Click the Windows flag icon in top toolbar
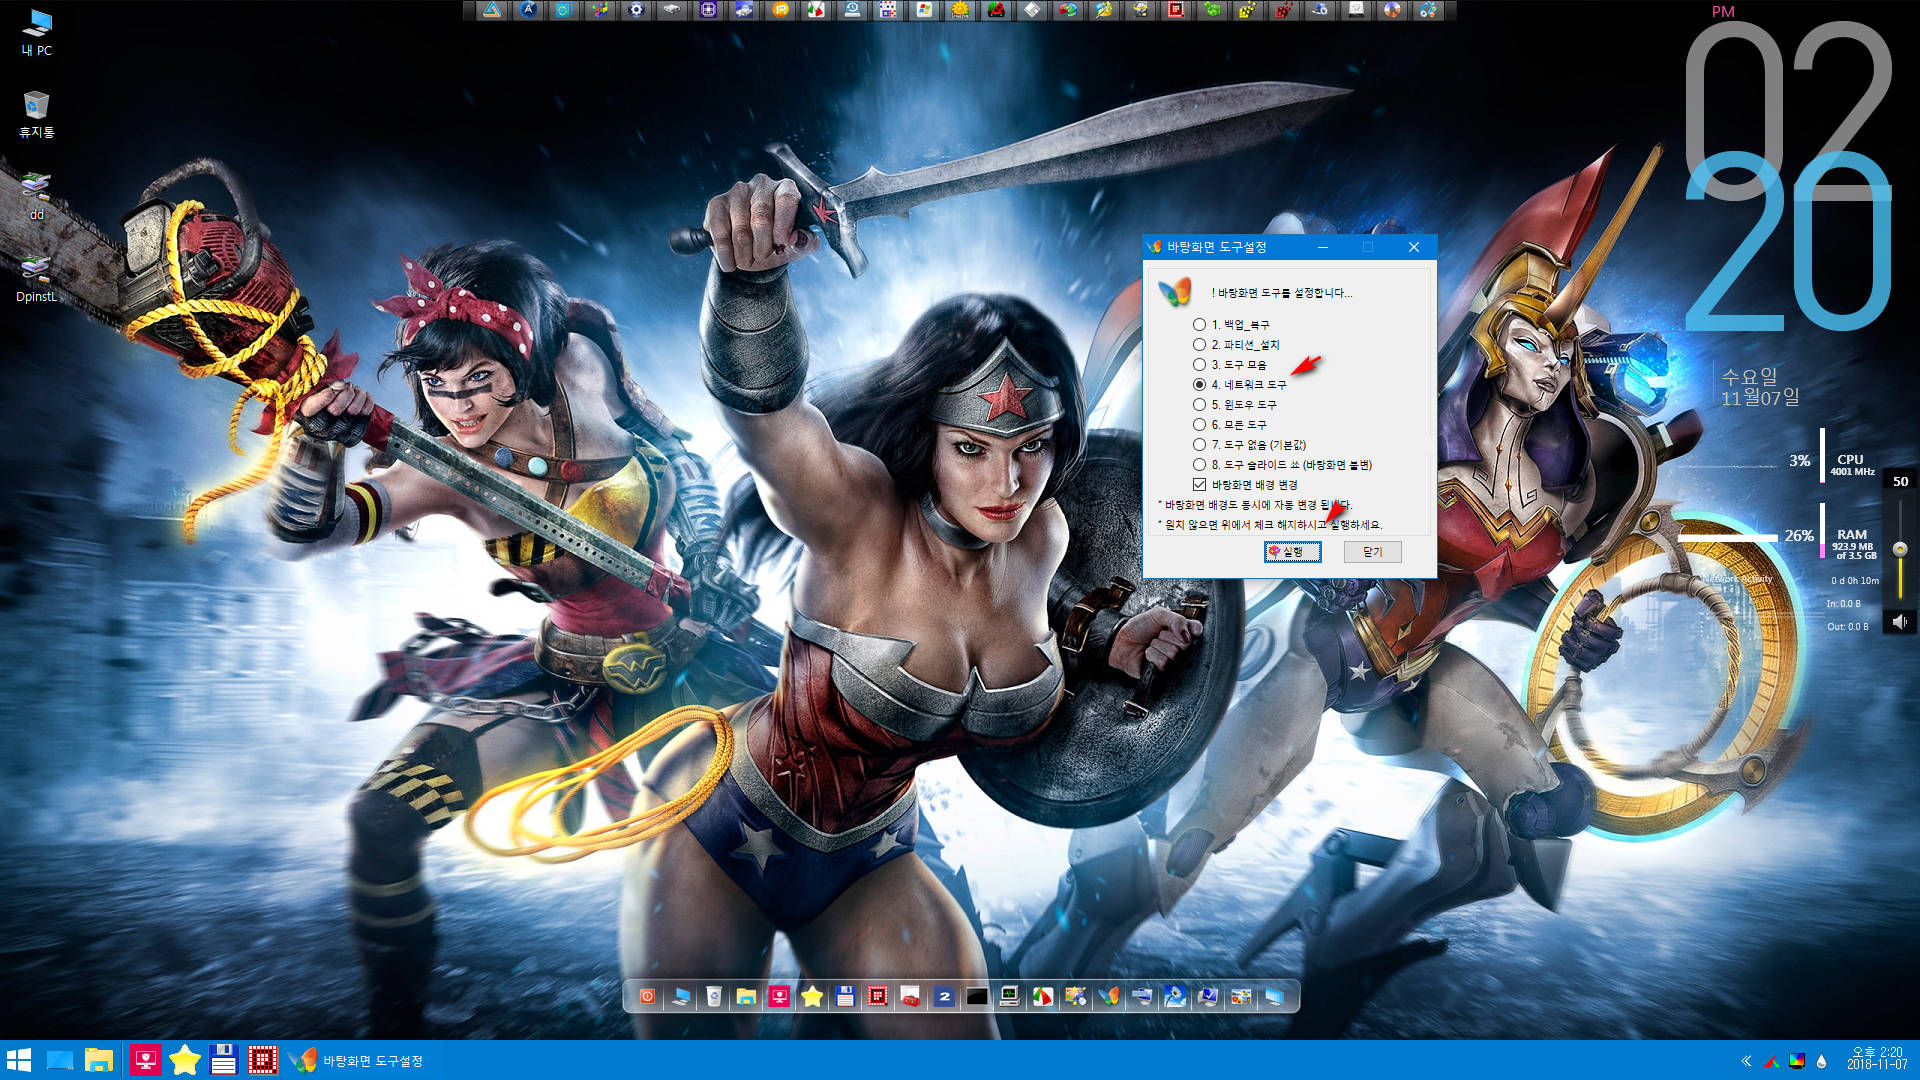Viewport: 1920px width, 1080px height. (924, 10)
